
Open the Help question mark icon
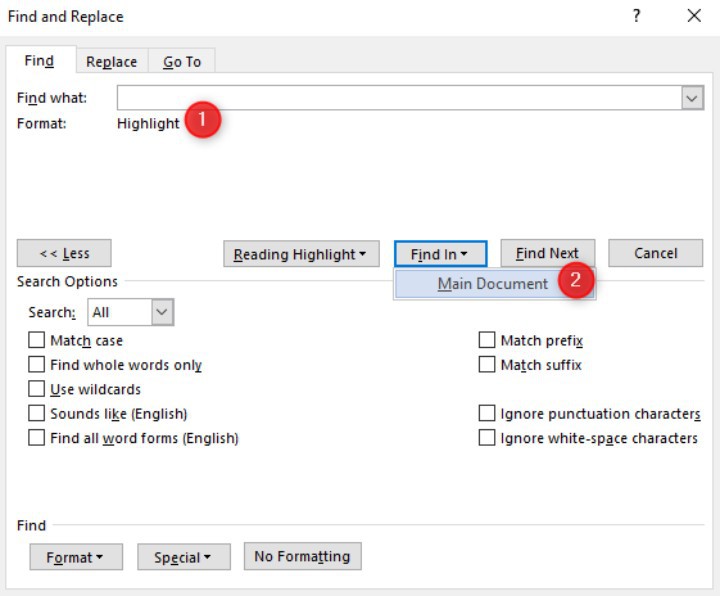[x=636, y=16]
